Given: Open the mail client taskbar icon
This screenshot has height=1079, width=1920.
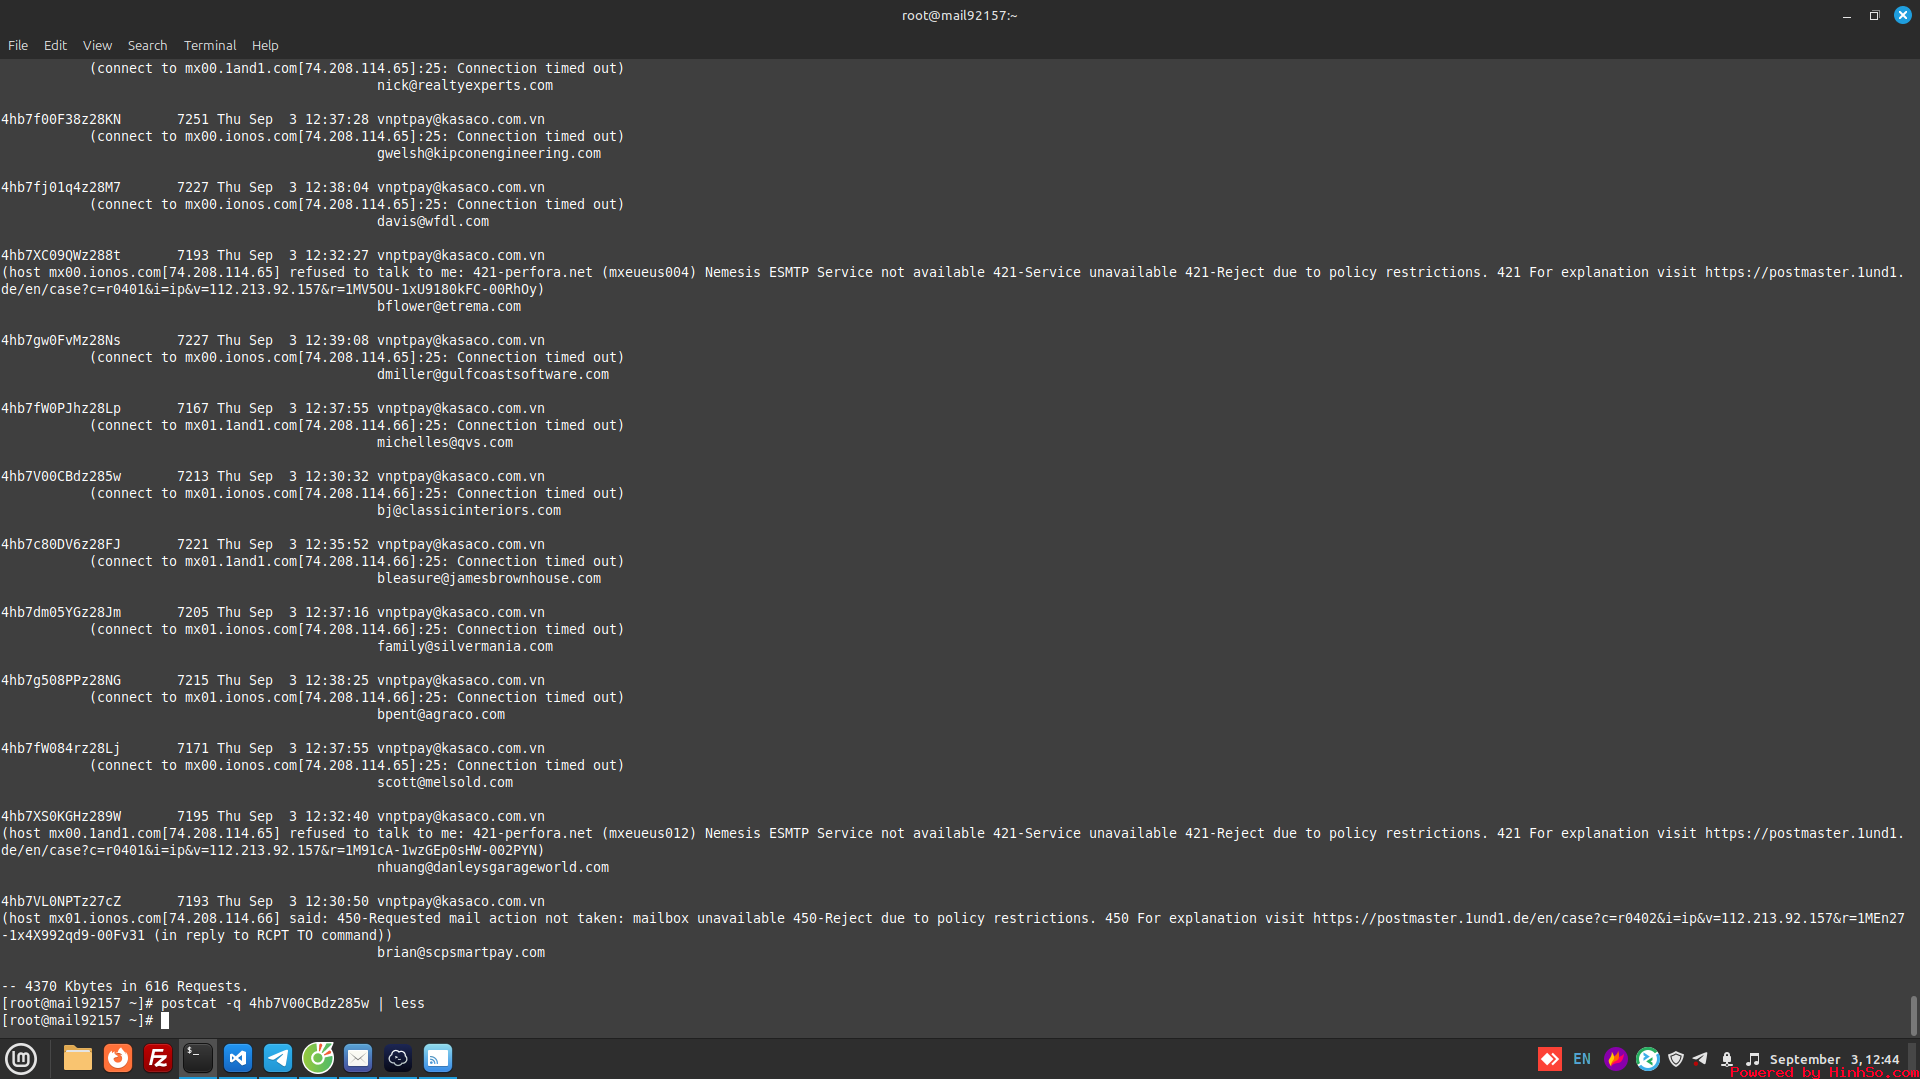Looking at the screenshot, I should click(x=358, y=1058).
